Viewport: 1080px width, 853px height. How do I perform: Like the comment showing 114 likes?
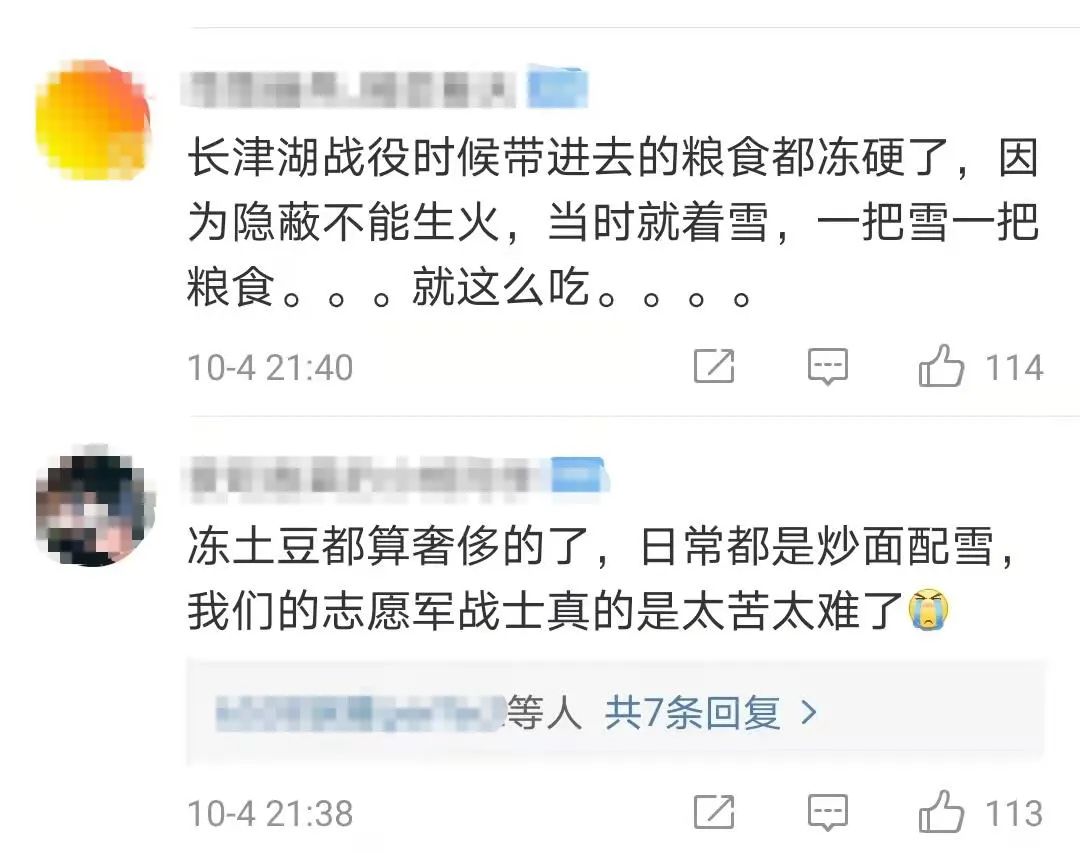coord(941,366)
